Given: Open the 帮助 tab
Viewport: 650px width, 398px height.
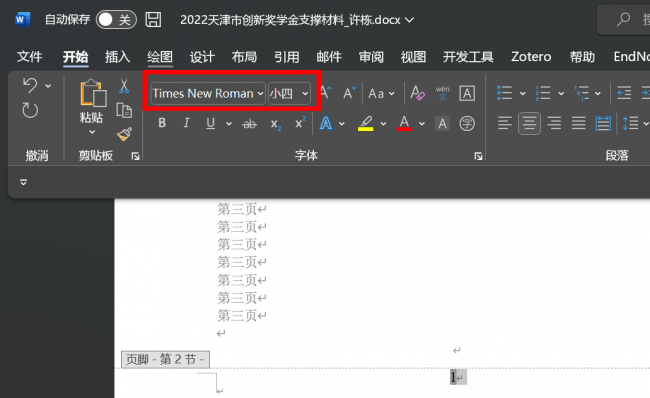Looking at the screenshot, I should tap(582, 56).
